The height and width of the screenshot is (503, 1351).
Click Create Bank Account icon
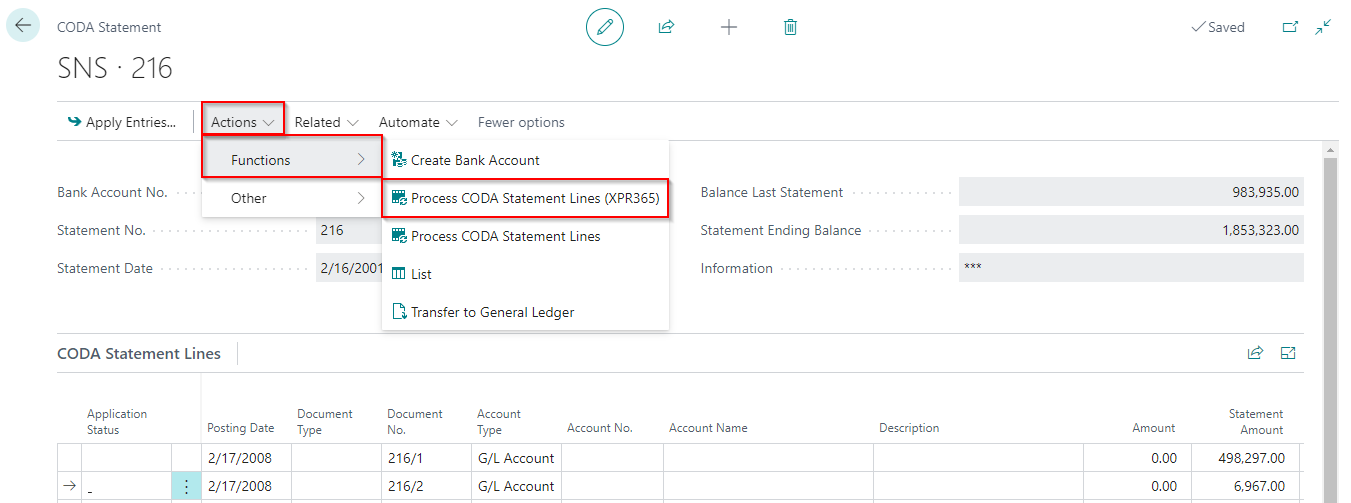pyautogui.click(x=399, y=160)
